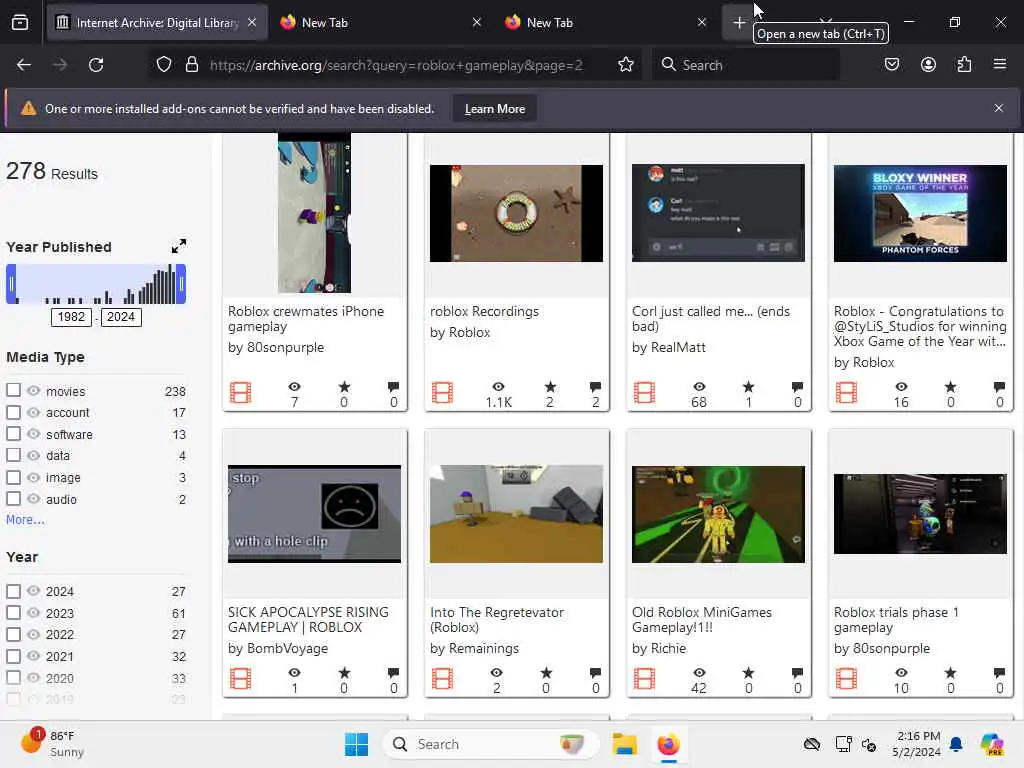Reload the archive.org search page
This screenshot has height=768, width=1024.
pos(96,65)
